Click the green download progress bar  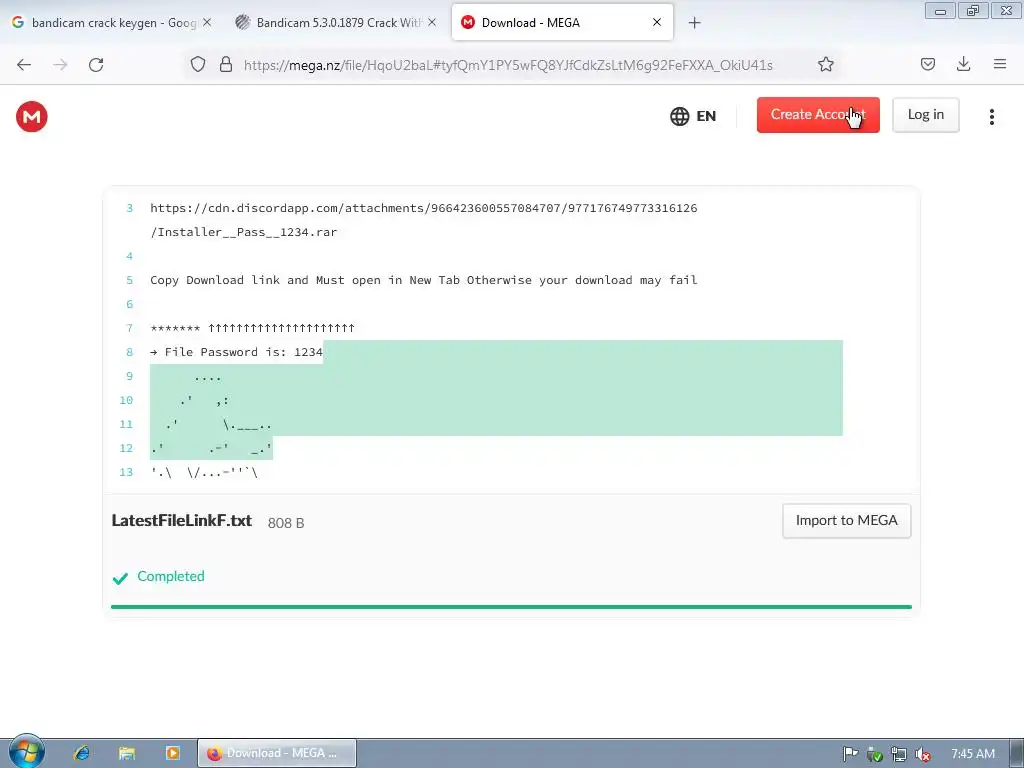click(x=511, y=607)
